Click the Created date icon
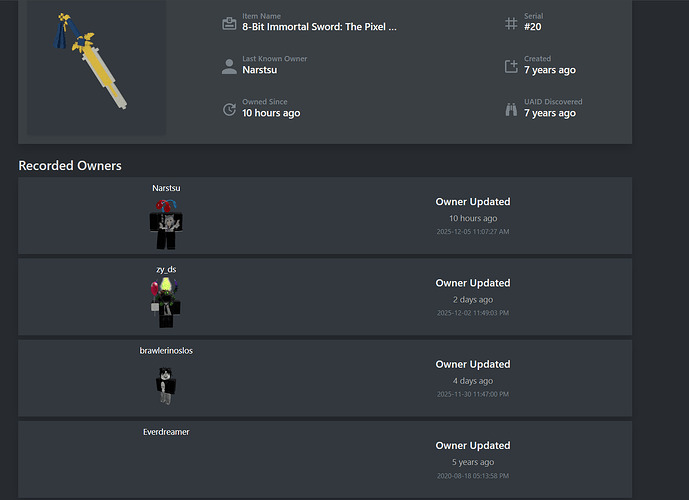This screenshot has width=689, height=500. point(511,66)
